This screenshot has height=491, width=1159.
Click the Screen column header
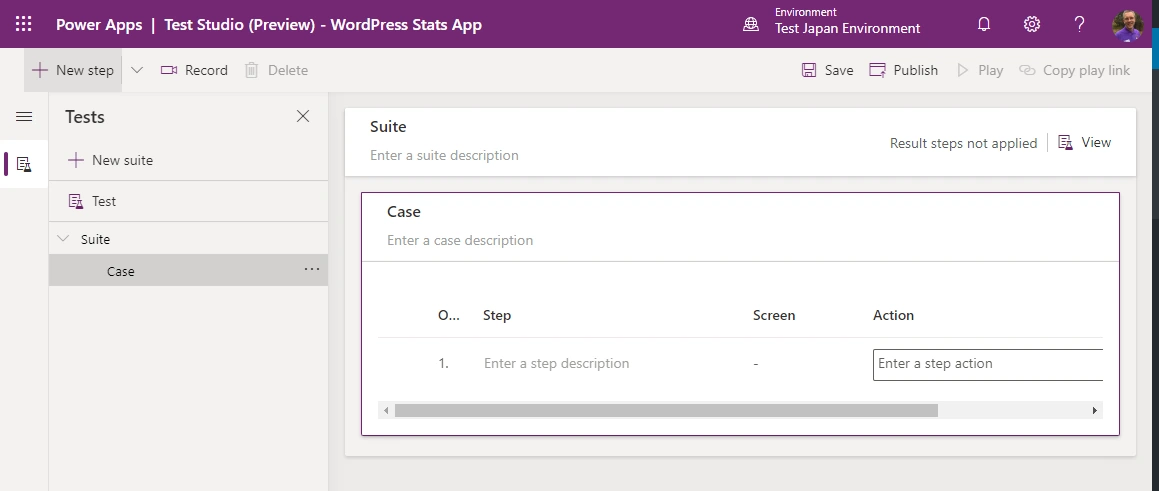tap(774, 315)
